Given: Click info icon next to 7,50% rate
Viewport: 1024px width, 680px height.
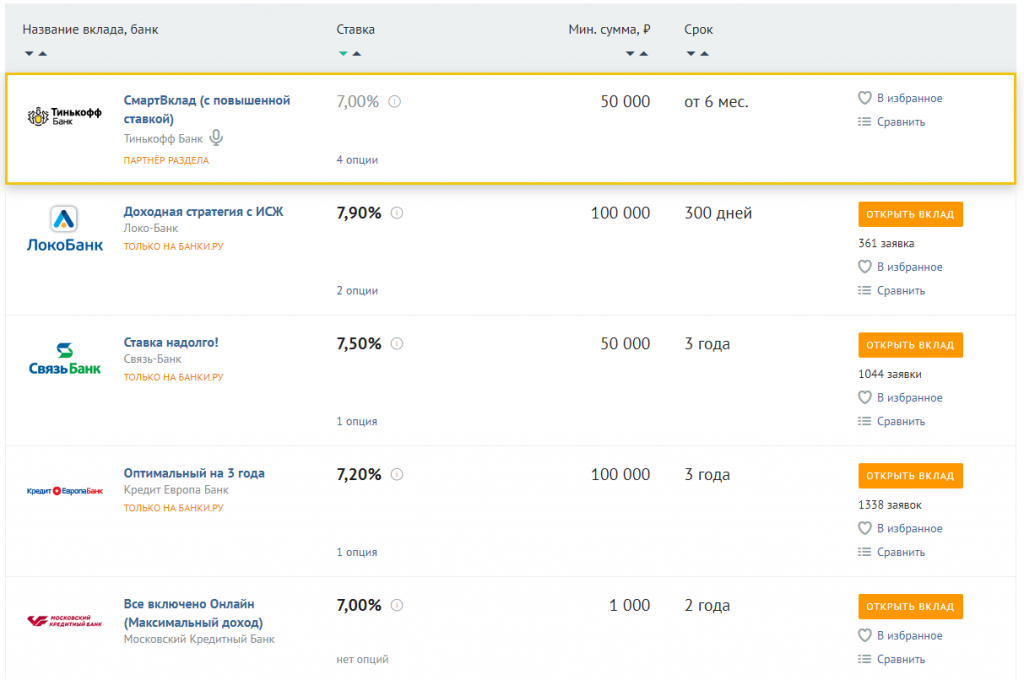Looking at the screenshot, I should (x=397, y=344).
